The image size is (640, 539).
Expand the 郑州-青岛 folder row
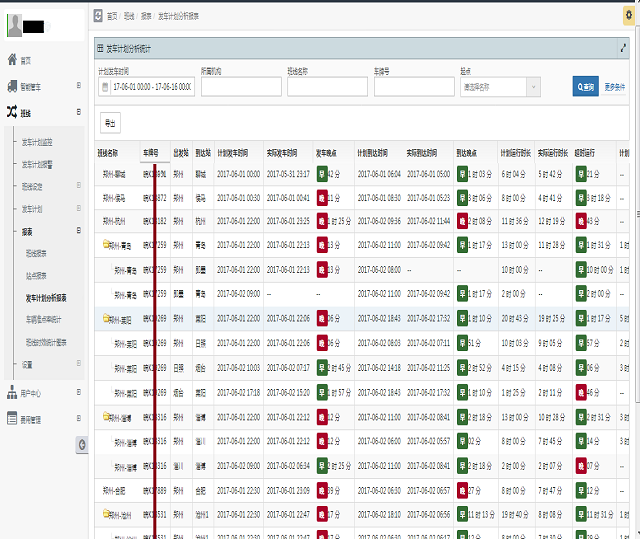pyautogui.click(x=106, y=243)
